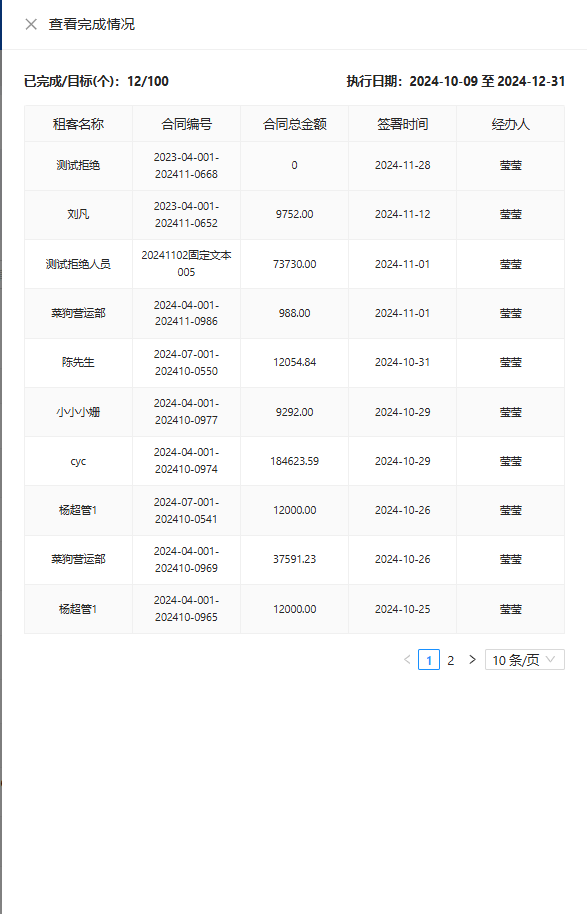Click the 签署时间 column header

[403, 124]
